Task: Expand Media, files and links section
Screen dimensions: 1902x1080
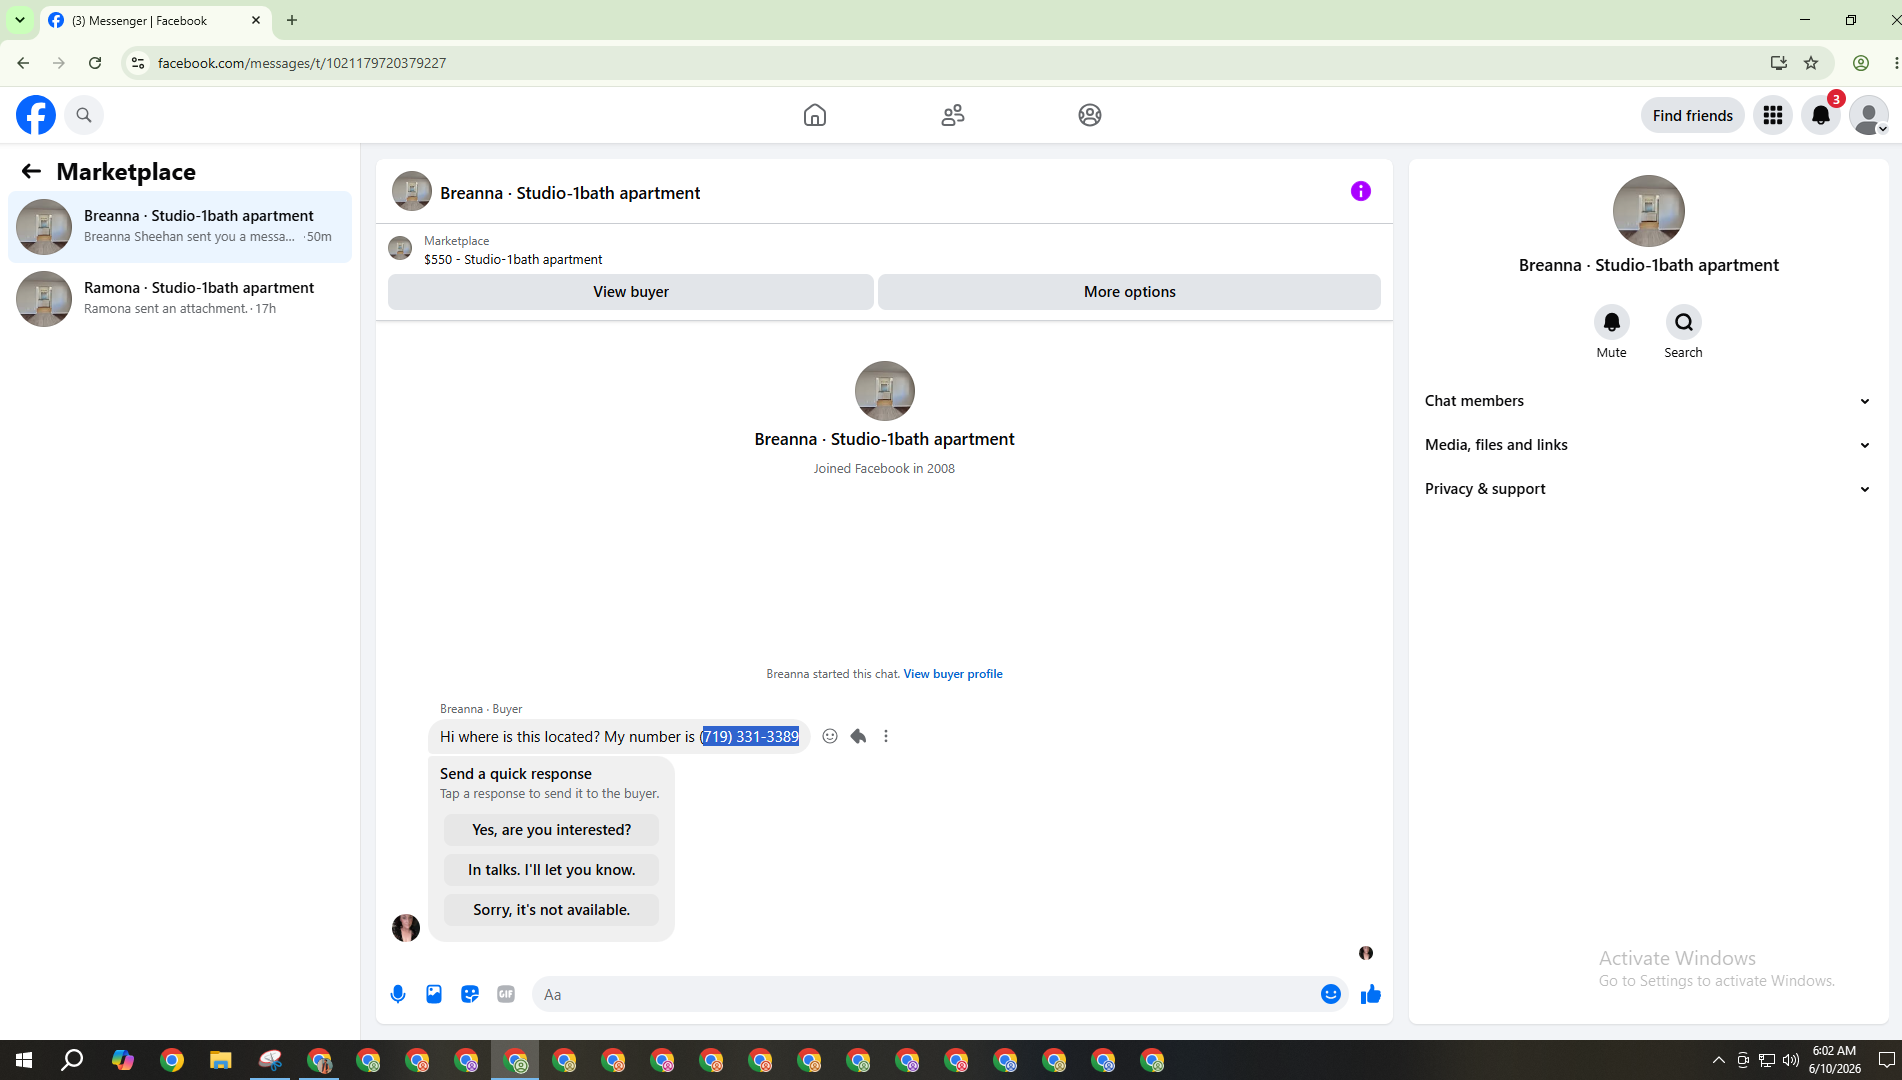Action: pos(1648,445)
